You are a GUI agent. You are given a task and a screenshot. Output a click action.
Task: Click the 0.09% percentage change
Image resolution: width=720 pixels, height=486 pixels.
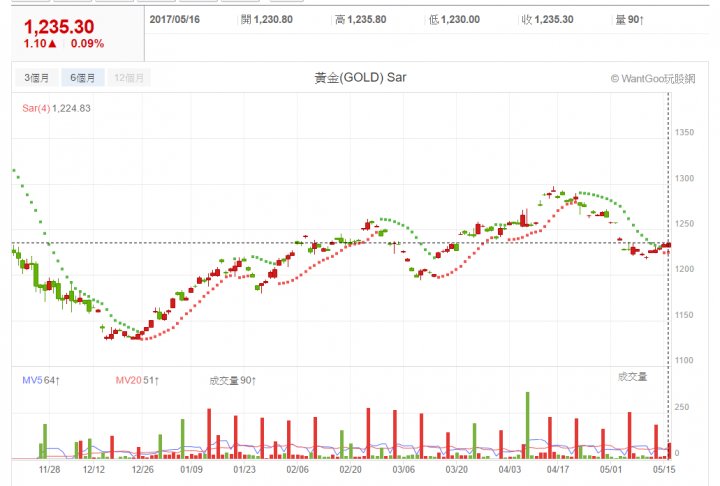tap(87, 44)
